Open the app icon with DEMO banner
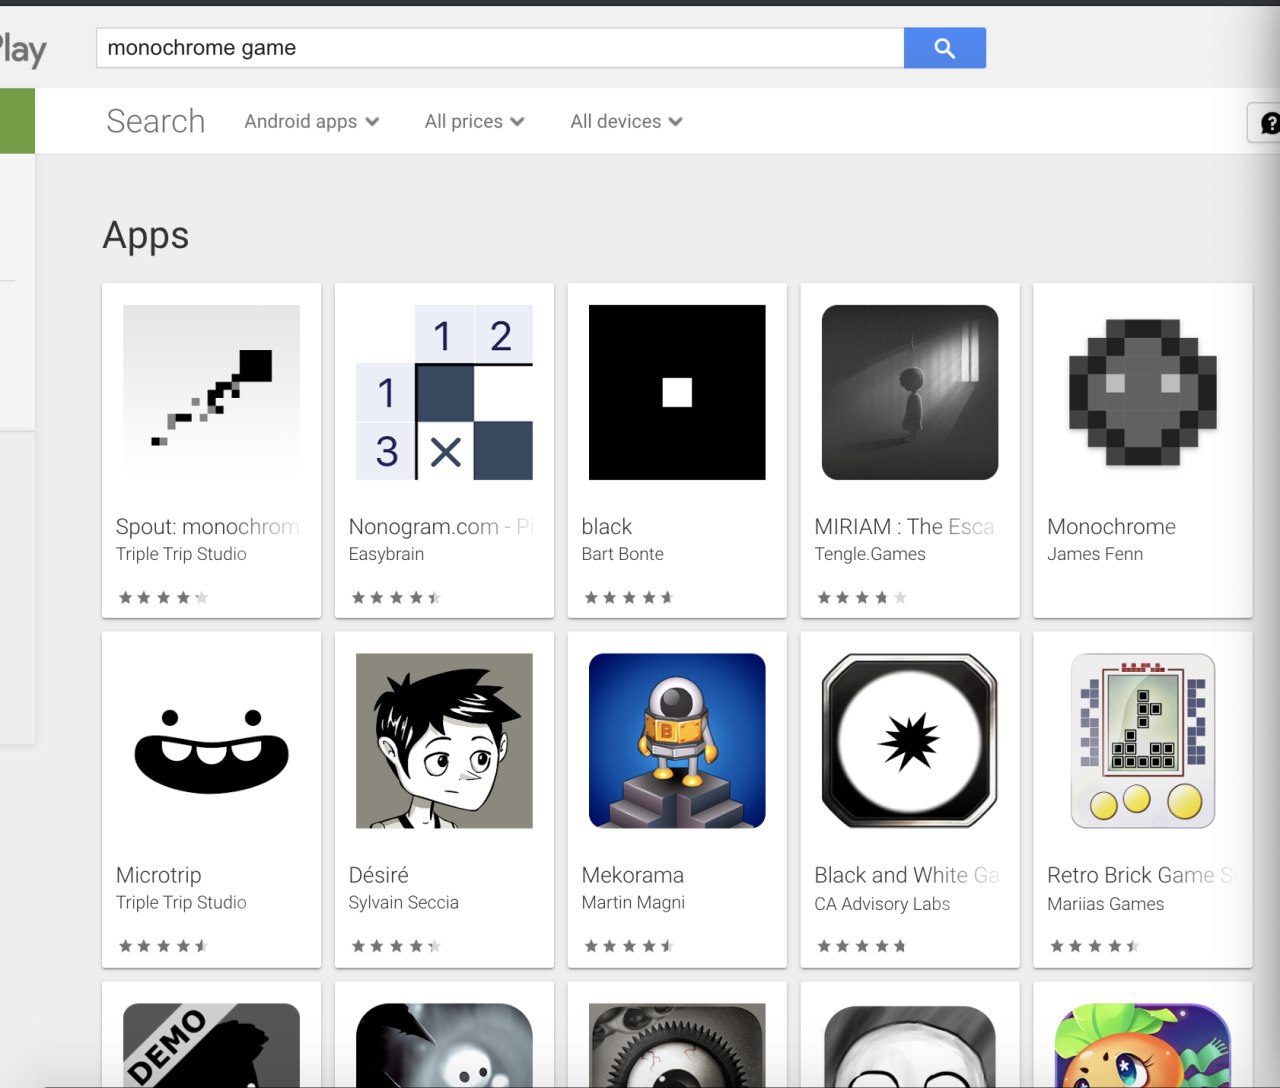The image size is (1280, 1088). click(x=211, y=1045)
